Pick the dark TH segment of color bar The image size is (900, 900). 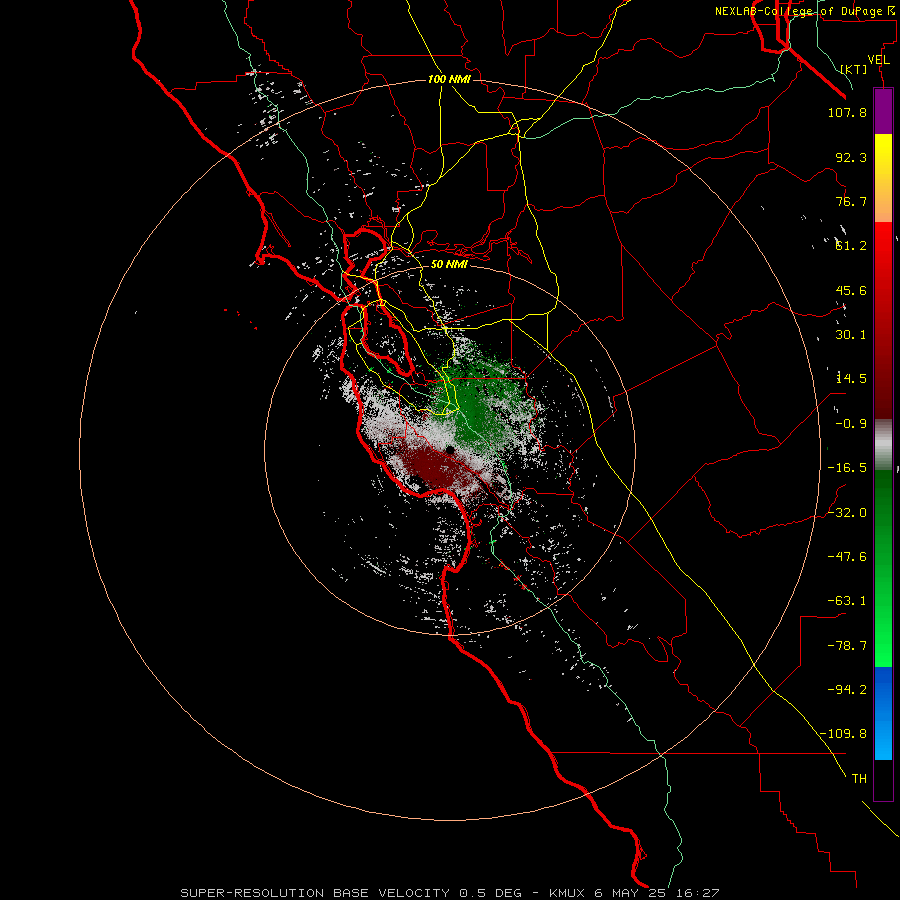click(x=883, y=779)
